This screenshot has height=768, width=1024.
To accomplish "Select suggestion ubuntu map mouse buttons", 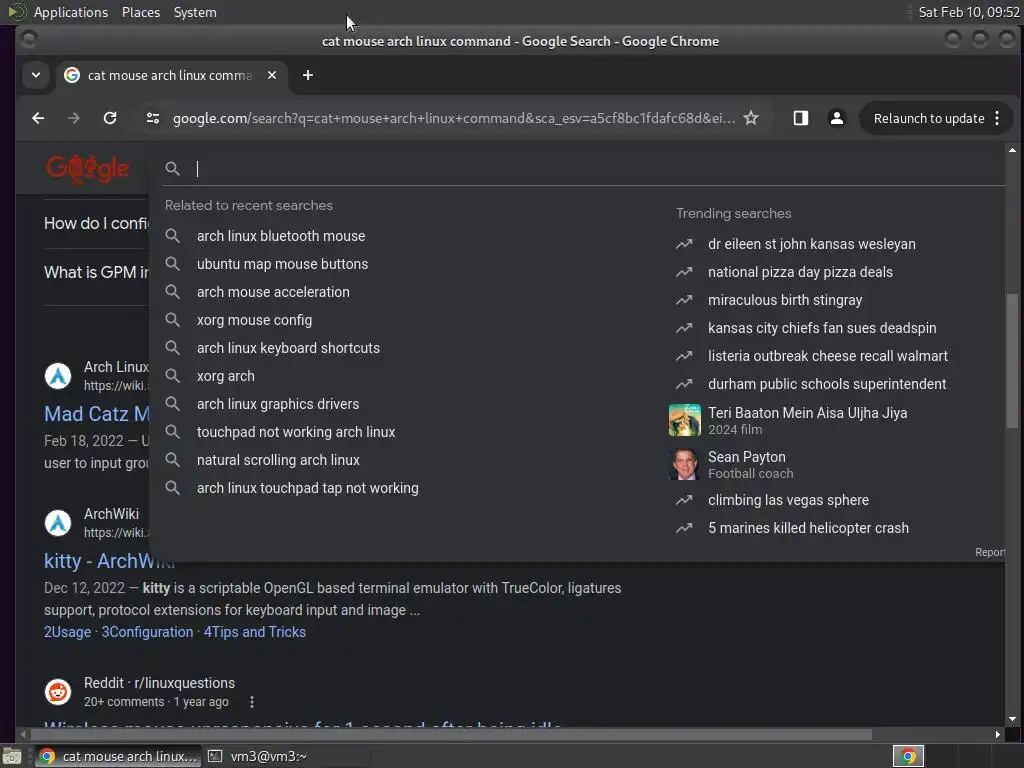I will pos(282,264).
